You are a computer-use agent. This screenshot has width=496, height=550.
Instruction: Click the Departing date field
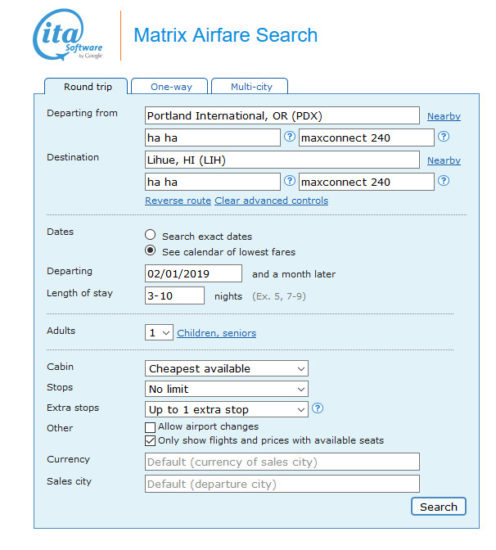pyautogui.click(x=193, y=274)
